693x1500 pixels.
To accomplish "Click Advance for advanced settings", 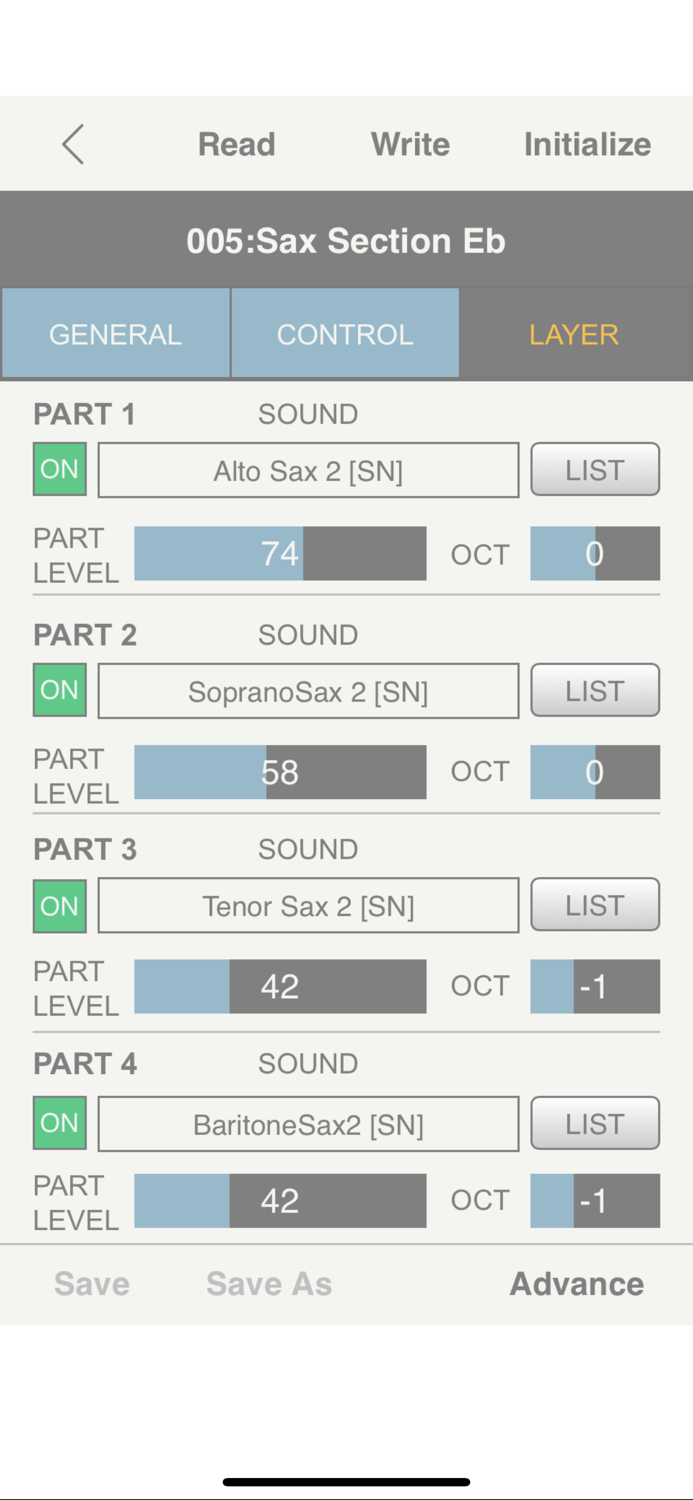I will [576, 1283].
